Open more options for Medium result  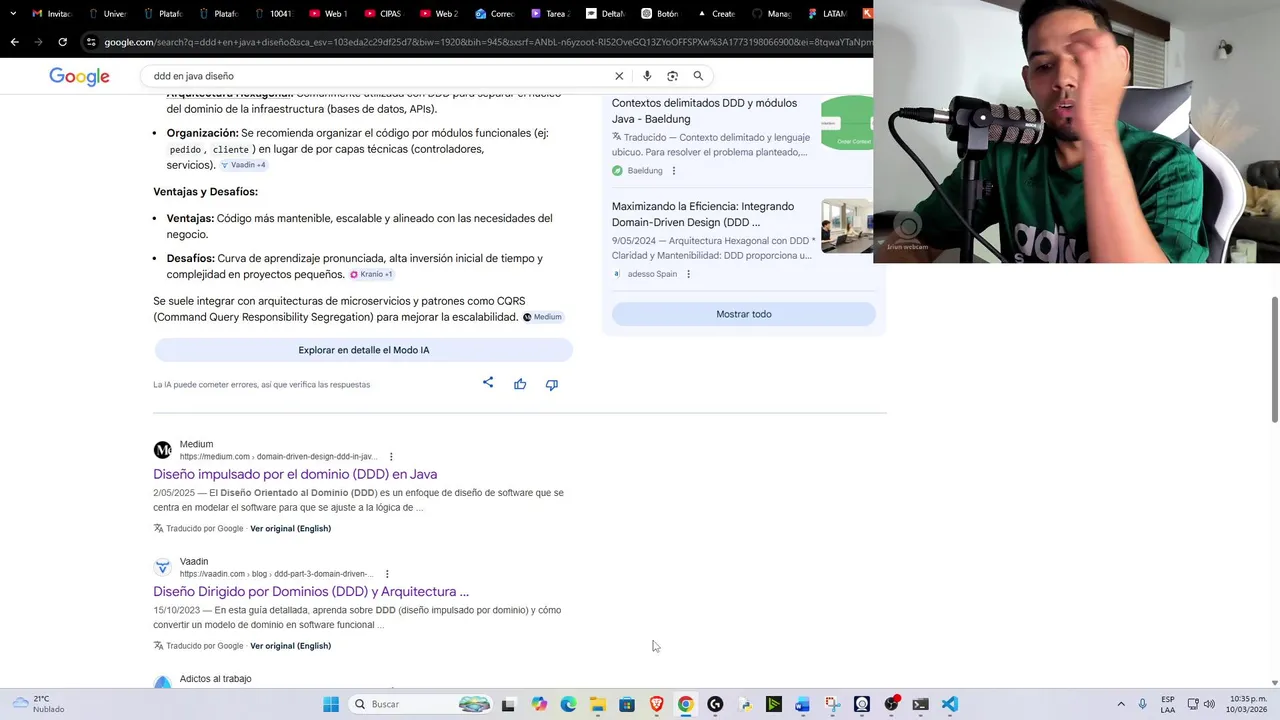point(391,457)
